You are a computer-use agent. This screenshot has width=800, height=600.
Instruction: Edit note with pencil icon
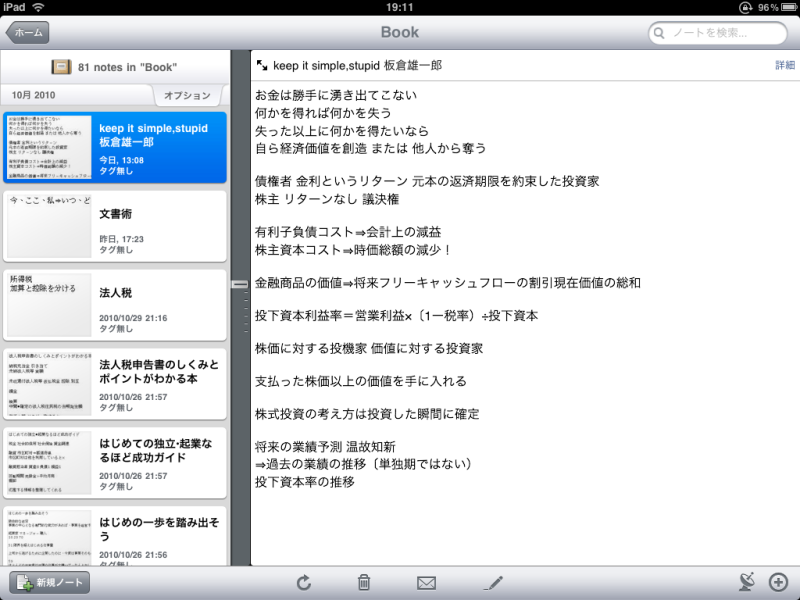[493, 582]
